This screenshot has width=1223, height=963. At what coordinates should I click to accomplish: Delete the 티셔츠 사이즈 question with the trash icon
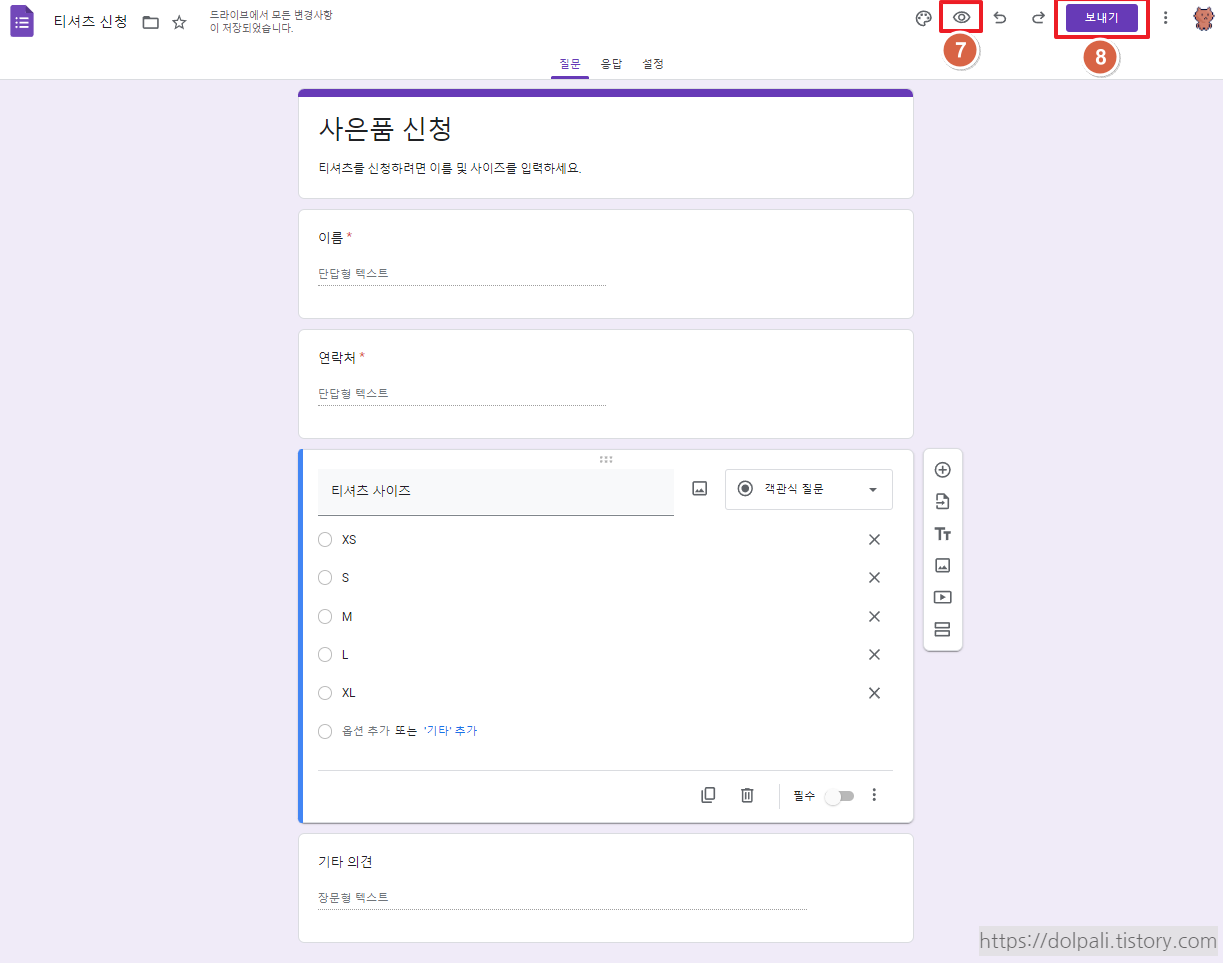point(746,794)
